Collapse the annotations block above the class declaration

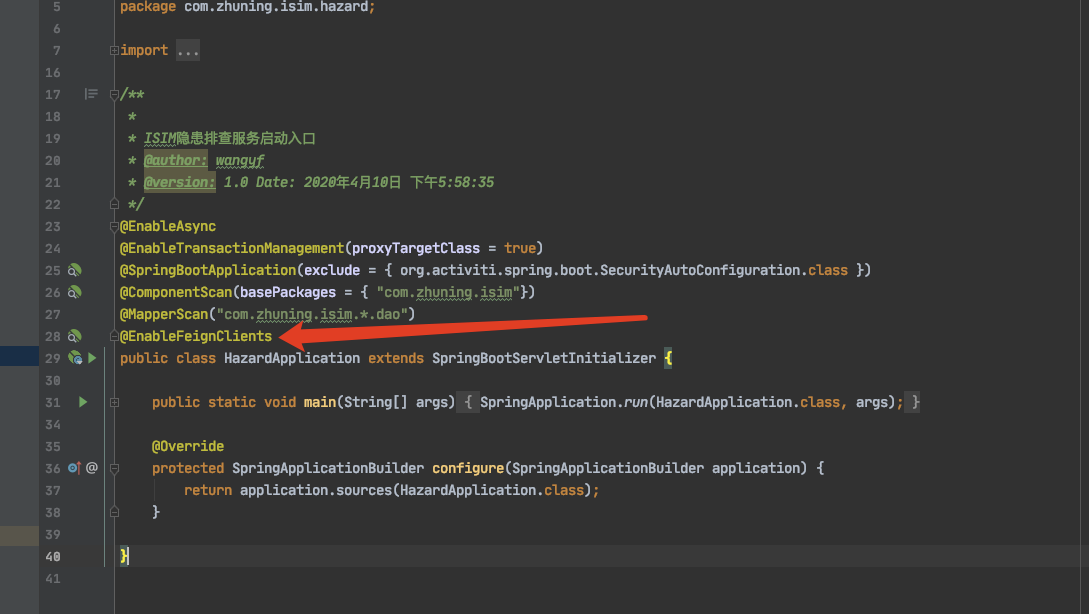point(113,226)
